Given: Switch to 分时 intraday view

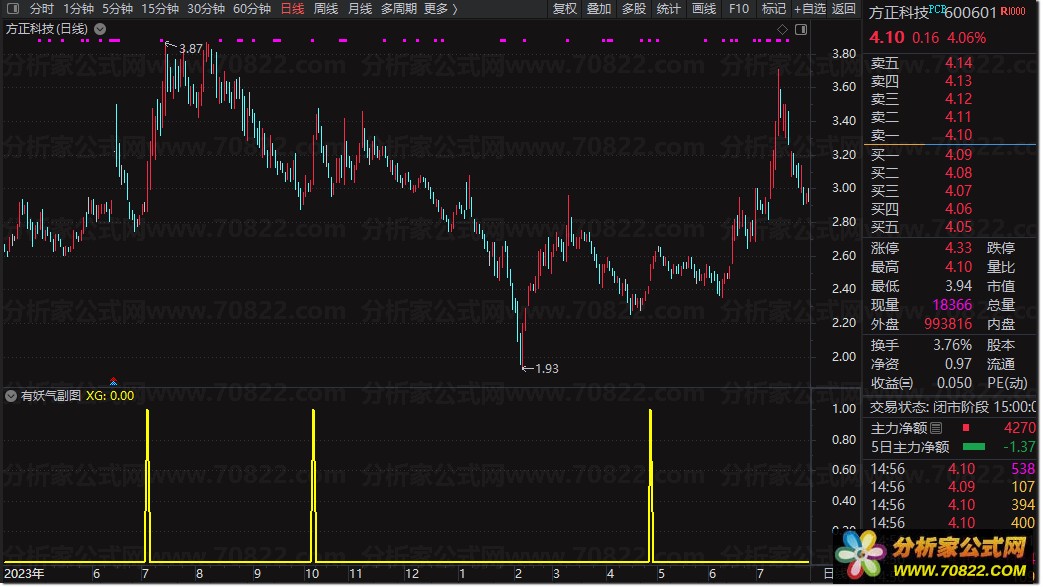Looking at the screenshot, I should (41, 9).
